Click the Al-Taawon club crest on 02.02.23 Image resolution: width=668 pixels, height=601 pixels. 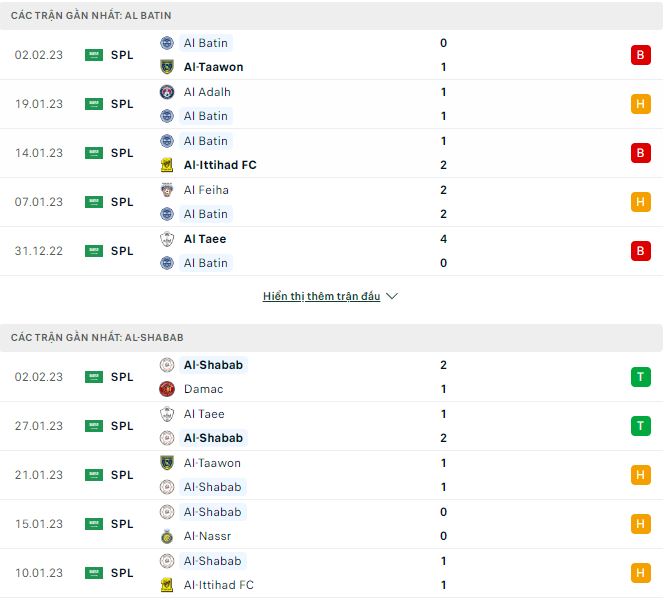(x=167, y=67)
